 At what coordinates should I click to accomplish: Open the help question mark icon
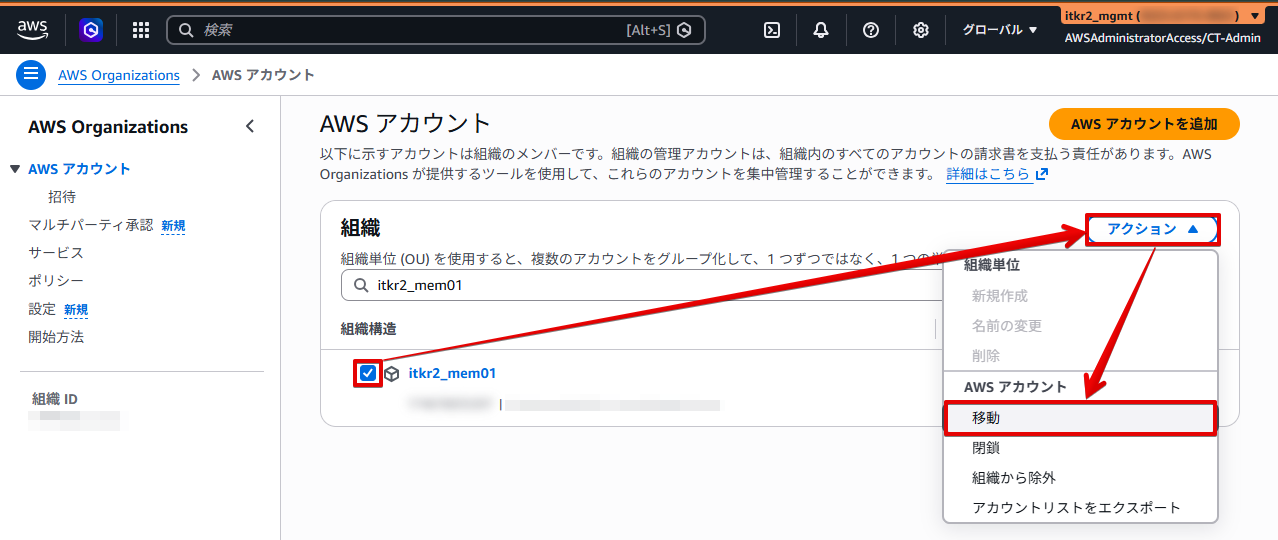871,30
